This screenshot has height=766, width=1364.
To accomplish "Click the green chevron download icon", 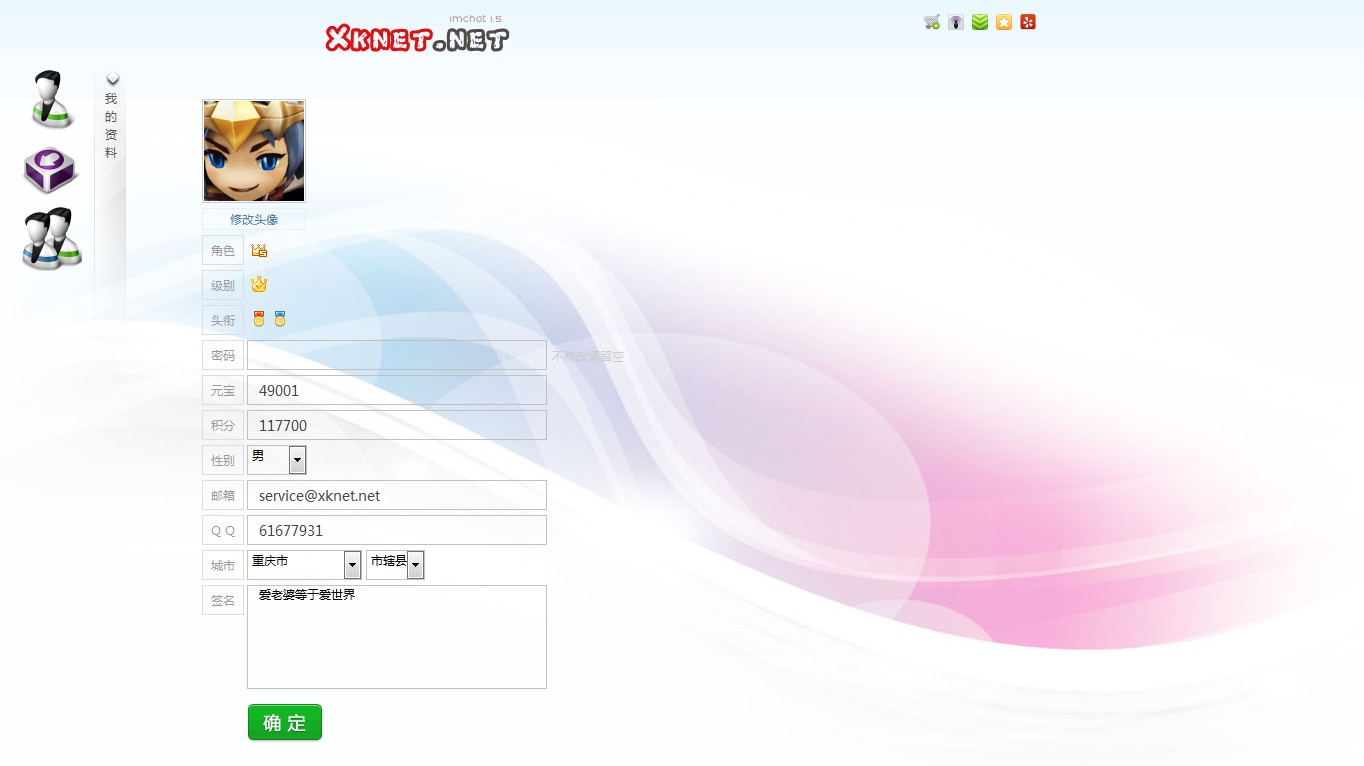I will [980, 22].
